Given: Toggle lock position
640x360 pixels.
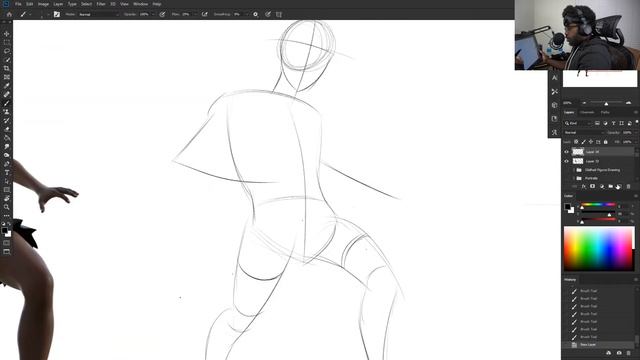Looking at the screenshot, I should tap(591, 142).
